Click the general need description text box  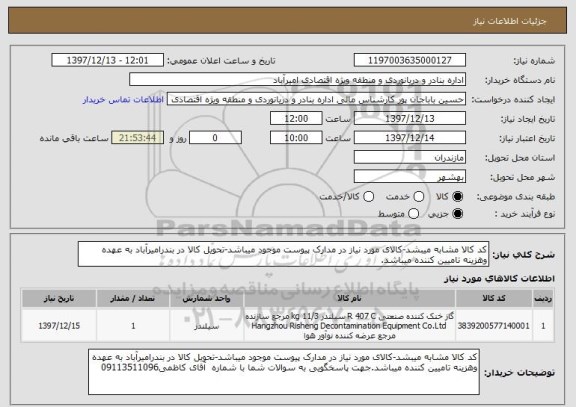pos(283,254)
